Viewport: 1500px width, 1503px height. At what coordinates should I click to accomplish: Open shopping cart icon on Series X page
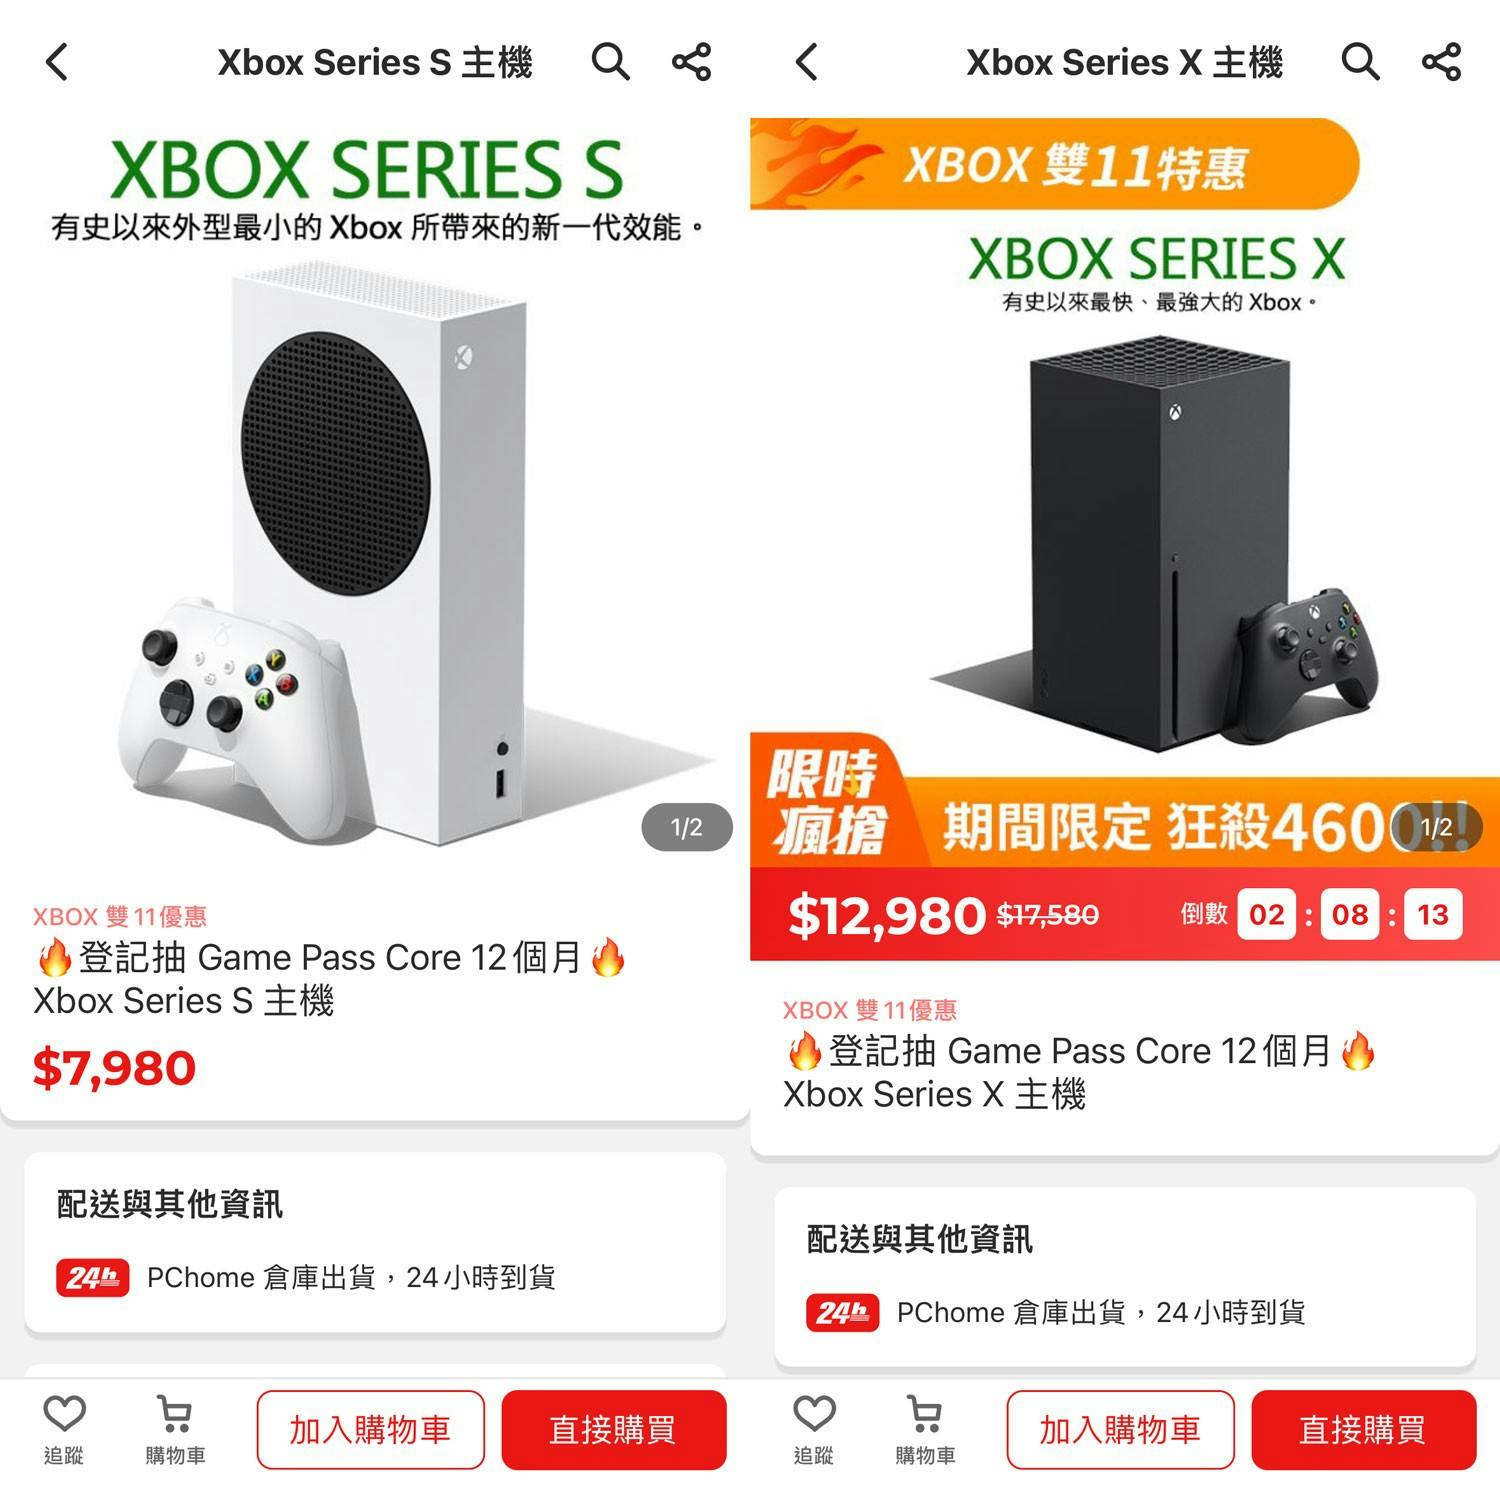(926, 1430)
